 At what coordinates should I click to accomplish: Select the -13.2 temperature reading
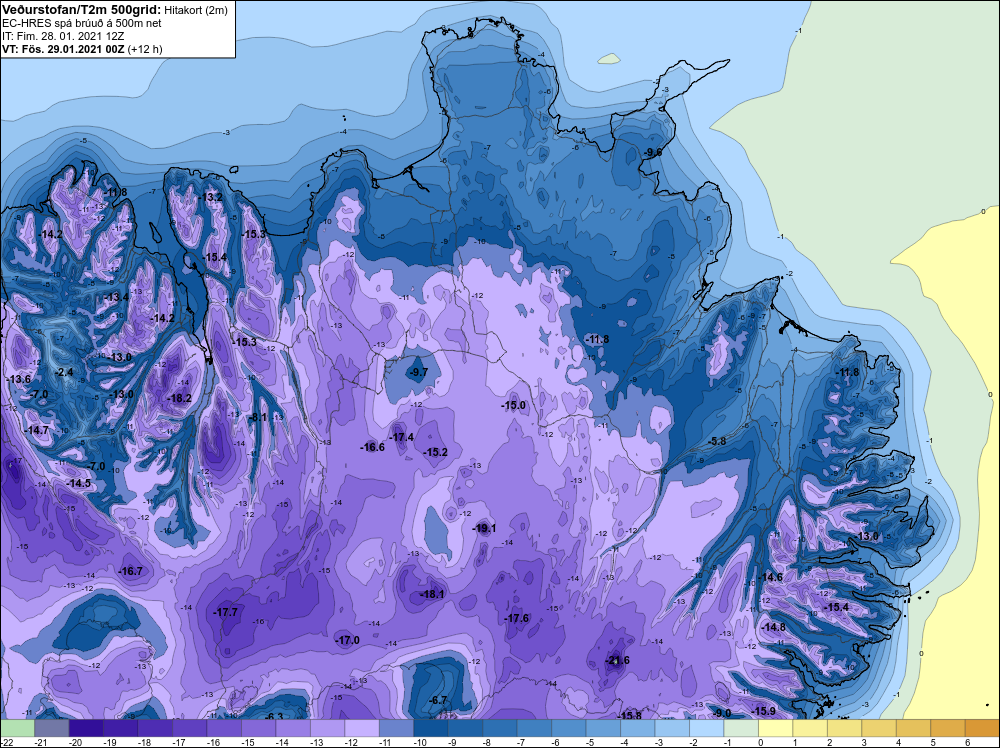coord(210,197)
